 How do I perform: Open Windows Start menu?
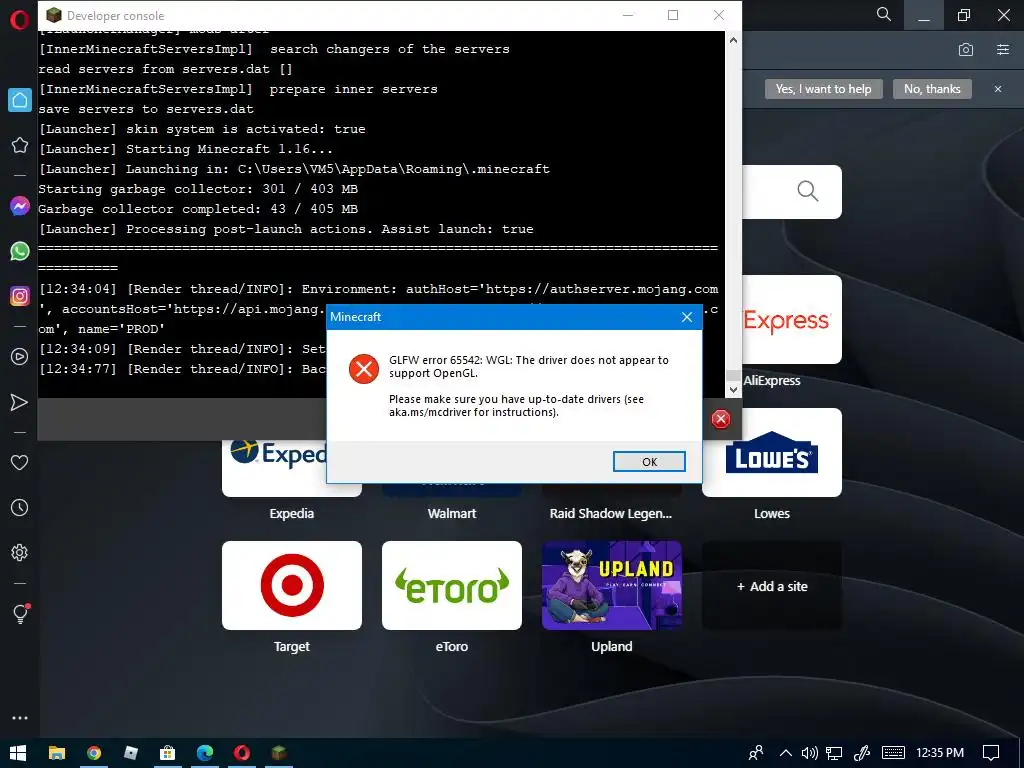click(x=18, y=753)
